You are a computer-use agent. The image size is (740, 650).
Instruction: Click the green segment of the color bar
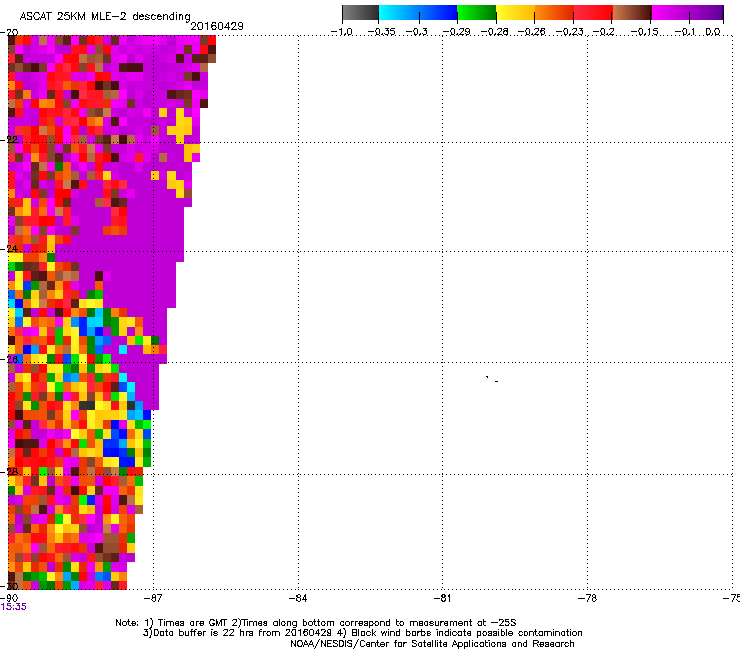pos(477,12)
